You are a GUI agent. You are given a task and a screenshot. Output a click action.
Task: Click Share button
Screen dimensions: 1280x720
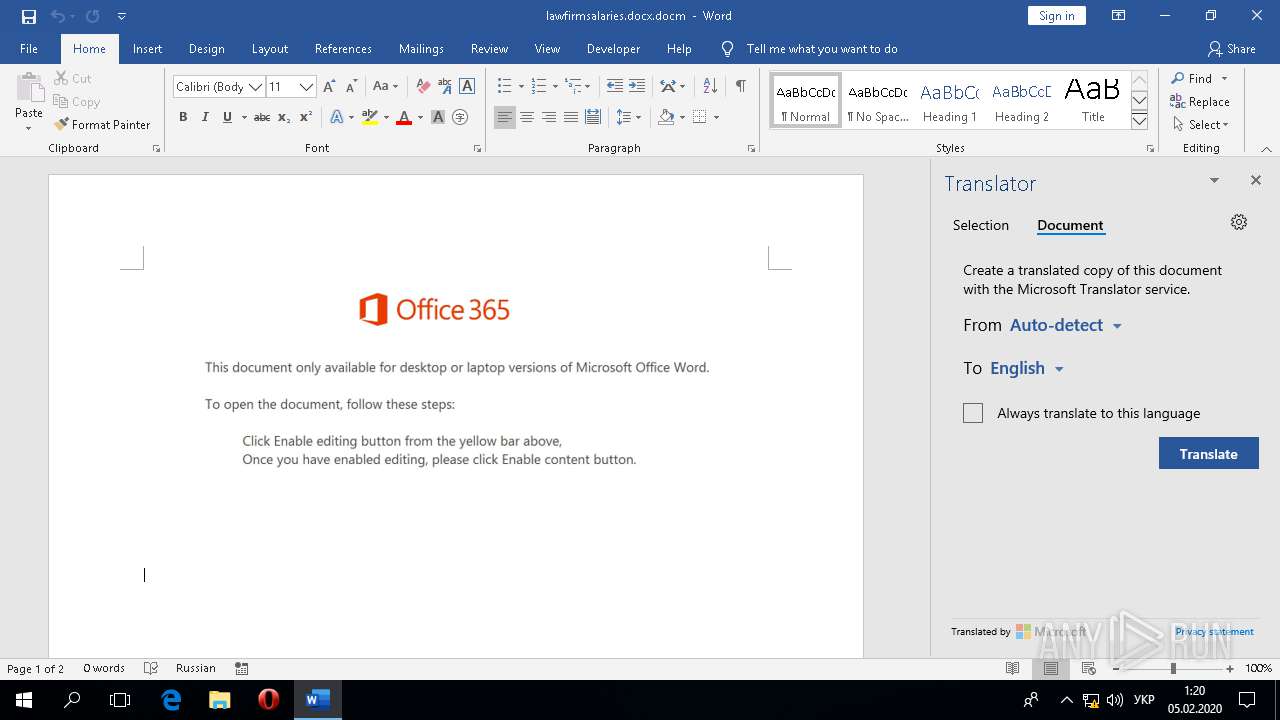pos(1231,48)
